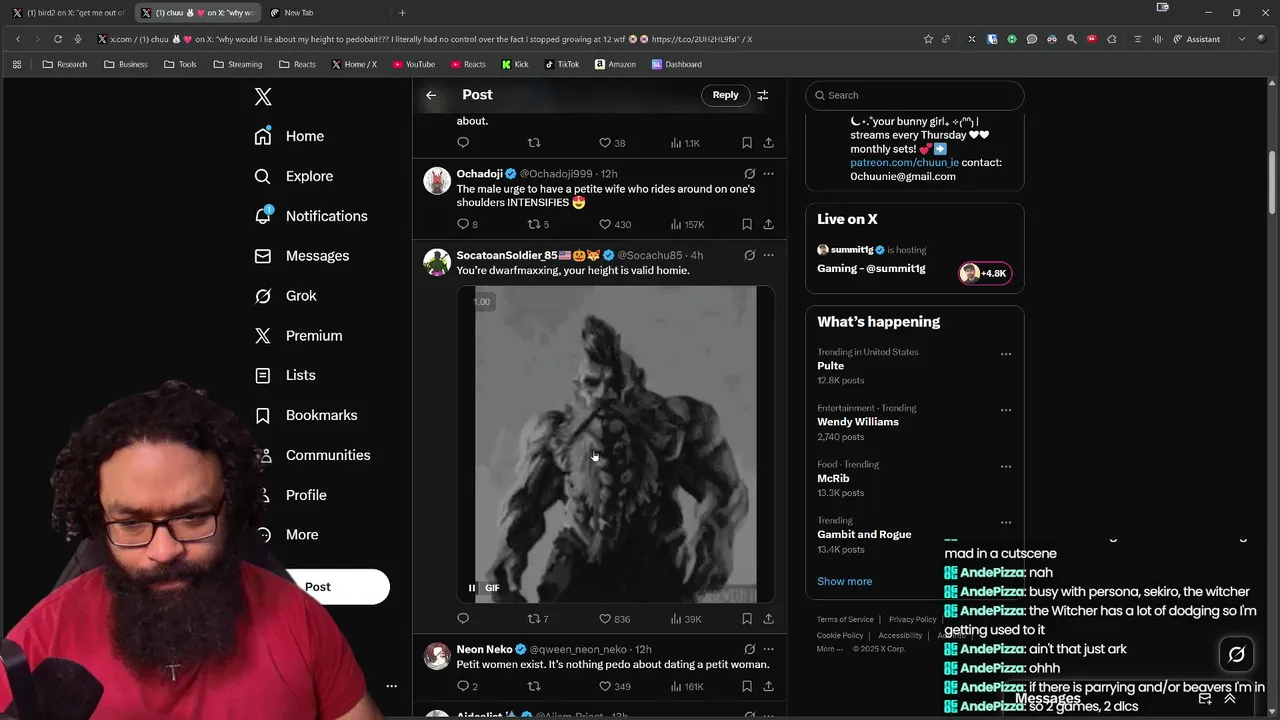Viewport: 1280px width, 720px height.
Task: Open more options on SocatoanSoldier_85's reply
Action: [768, 255]
